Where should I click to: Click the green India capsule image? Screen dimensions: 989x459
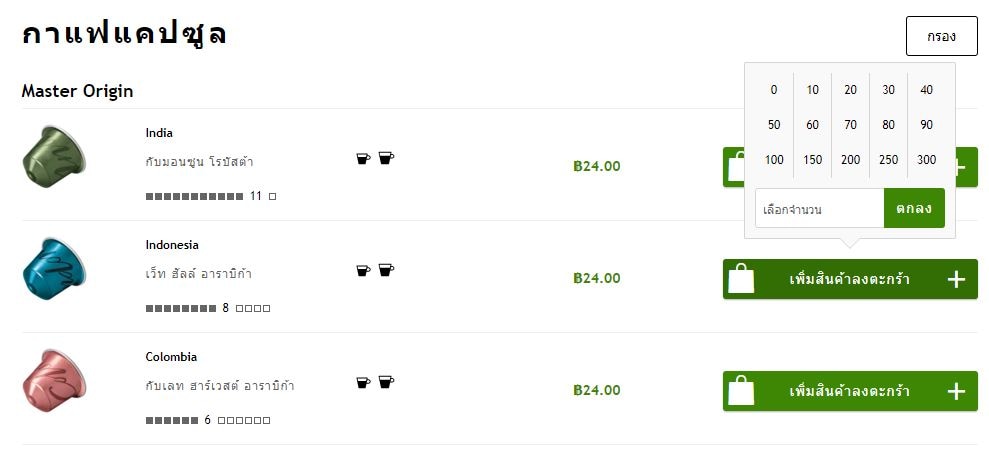coord(55,155)
